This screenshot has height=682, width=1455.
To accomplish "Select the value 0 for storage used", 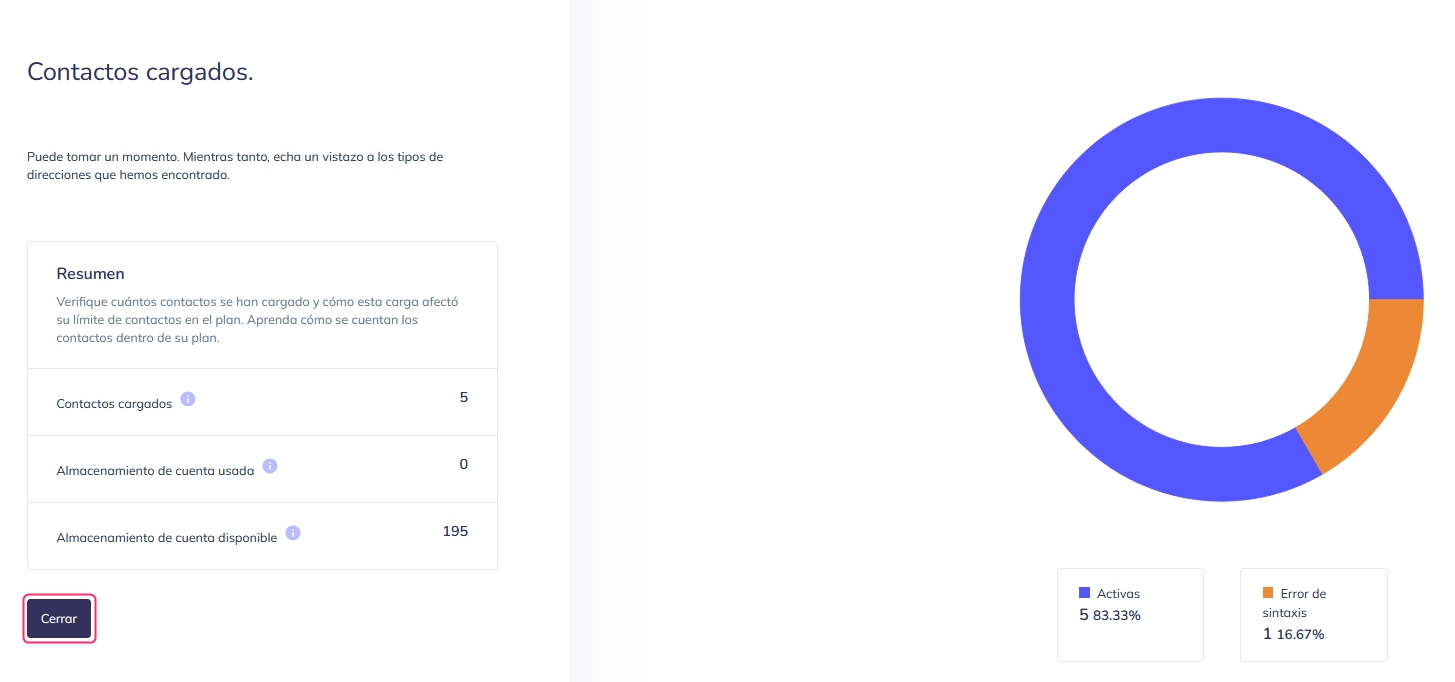I will [x=464, y=464].
